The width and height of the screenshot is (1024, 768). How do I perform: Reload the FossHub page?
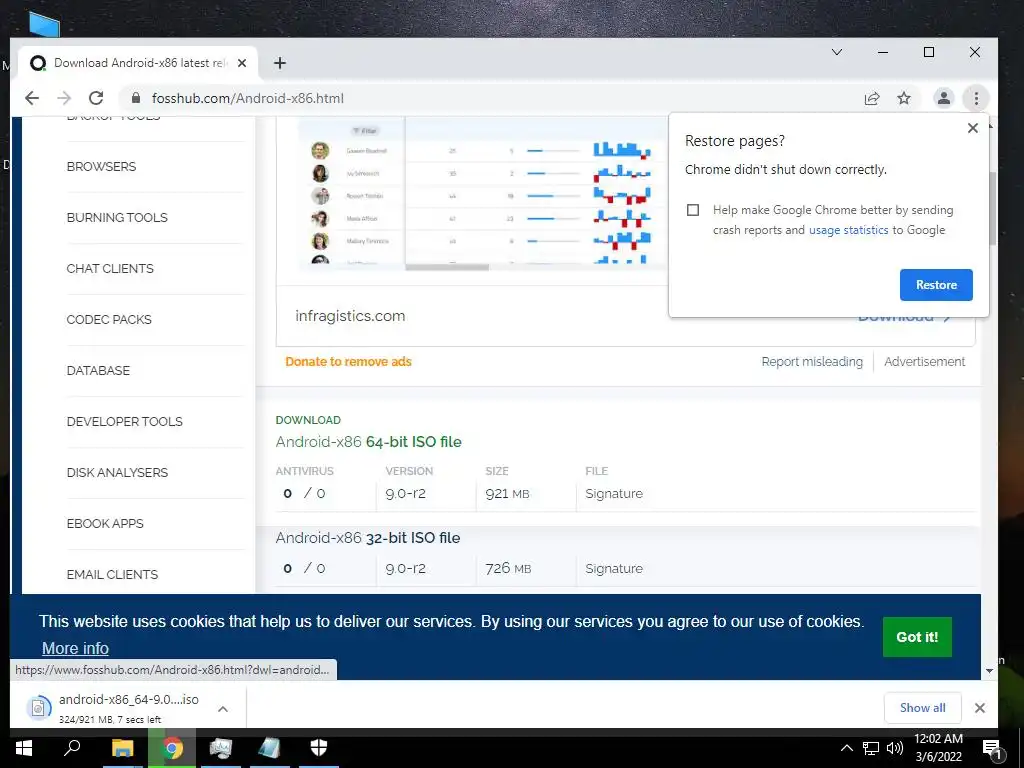(x=96, y=99)
